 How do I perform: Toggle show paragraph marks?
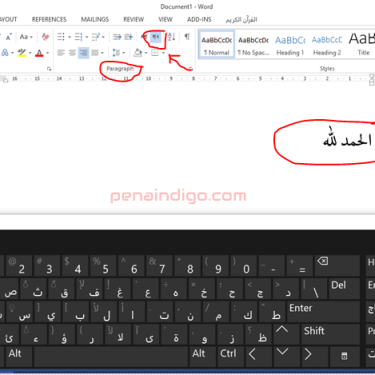(187, 36)
